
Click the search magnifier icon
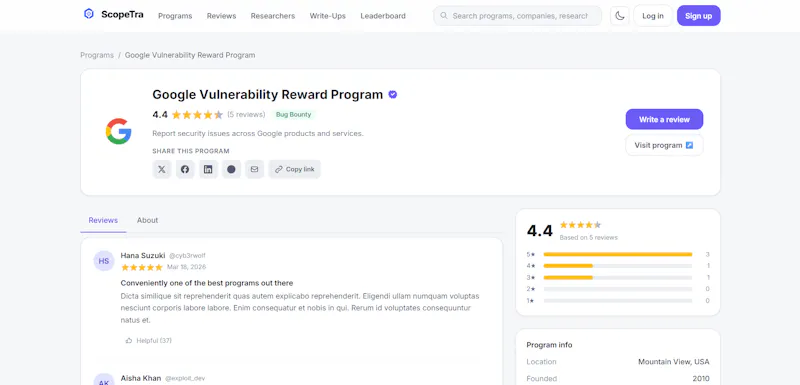(x=444, y=16)
